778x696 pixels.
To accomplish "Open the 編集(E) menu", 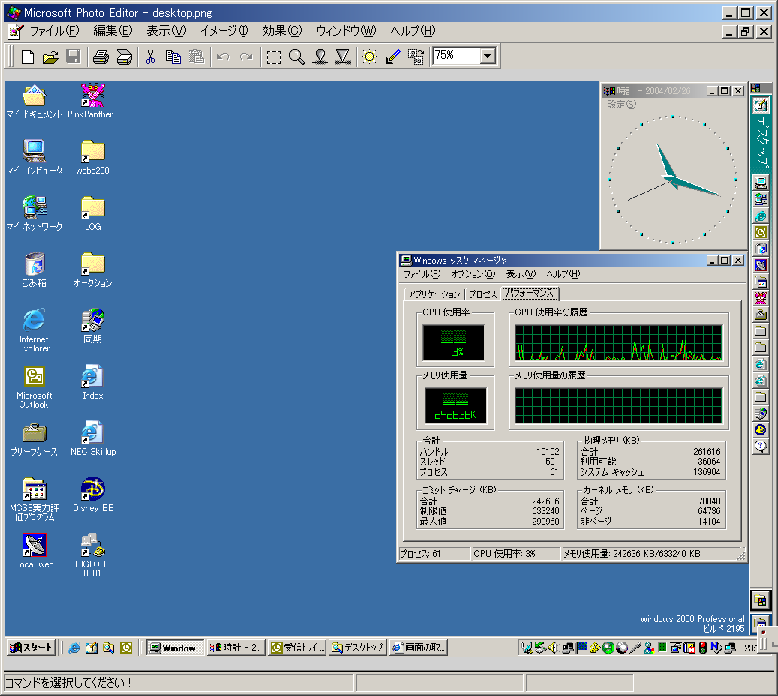I will pyautogui.click(x=112, y=31).
